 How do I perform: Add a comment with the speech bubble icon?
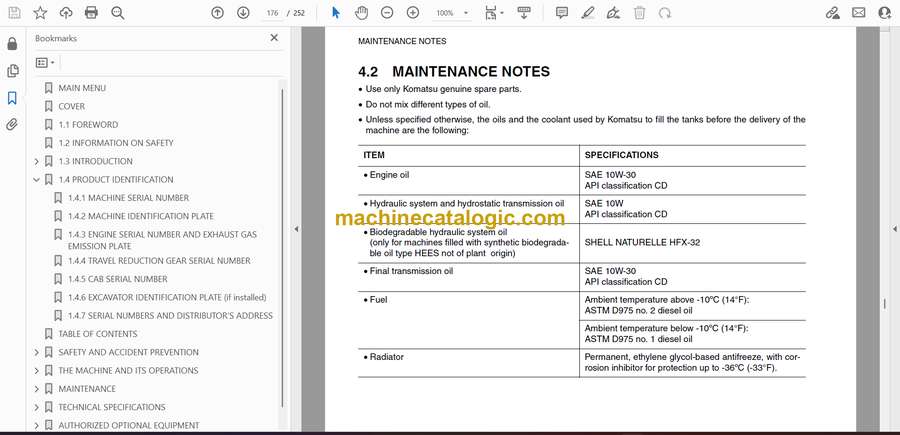pos(562,13)
